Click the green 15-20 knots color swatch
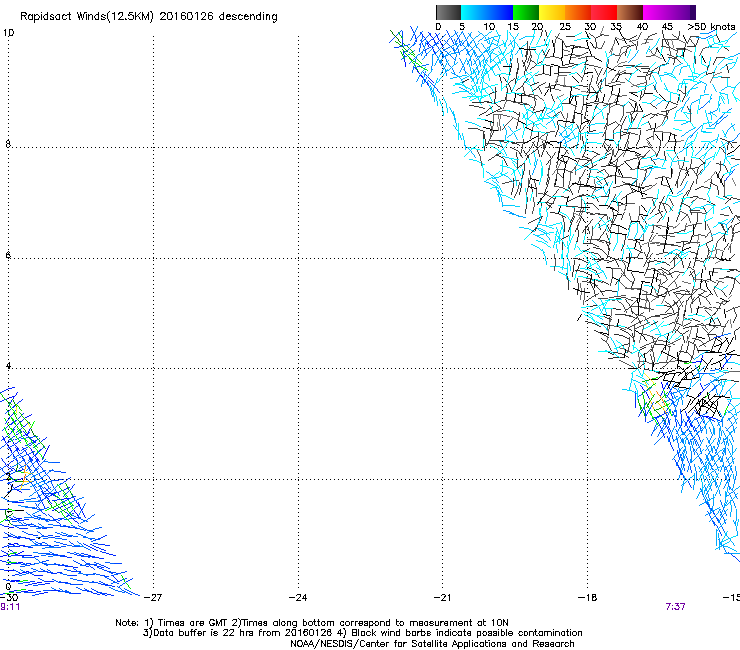740x650 pixels. 526,12
